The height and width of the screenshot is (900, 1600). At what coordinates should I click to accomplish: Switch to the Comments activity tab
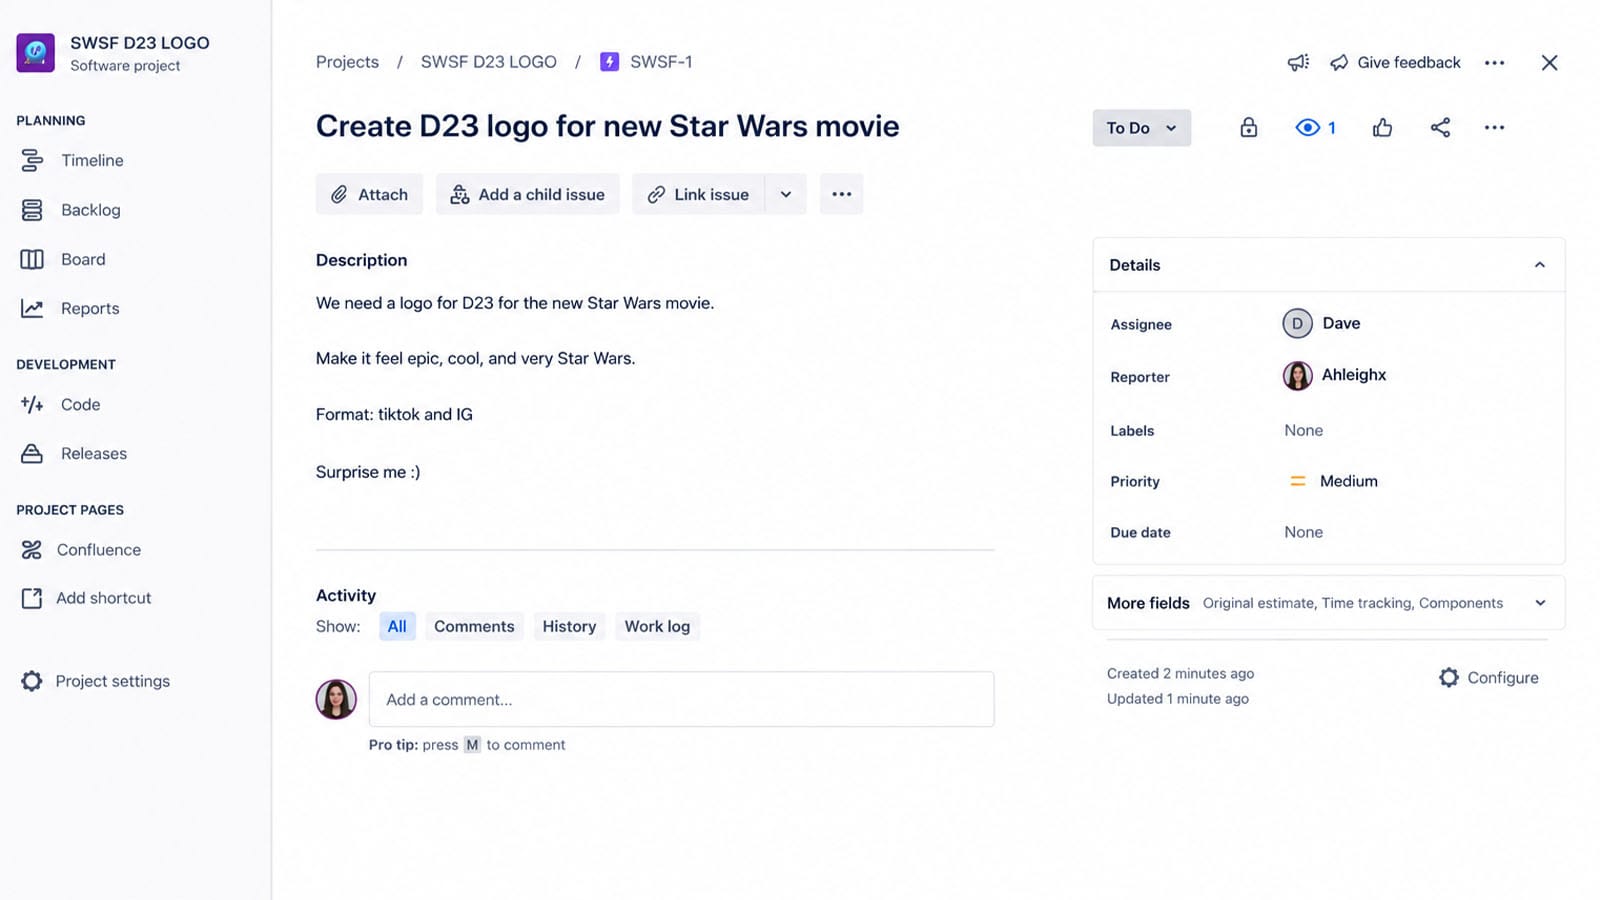pyautogui.click(x=474, y=627)
